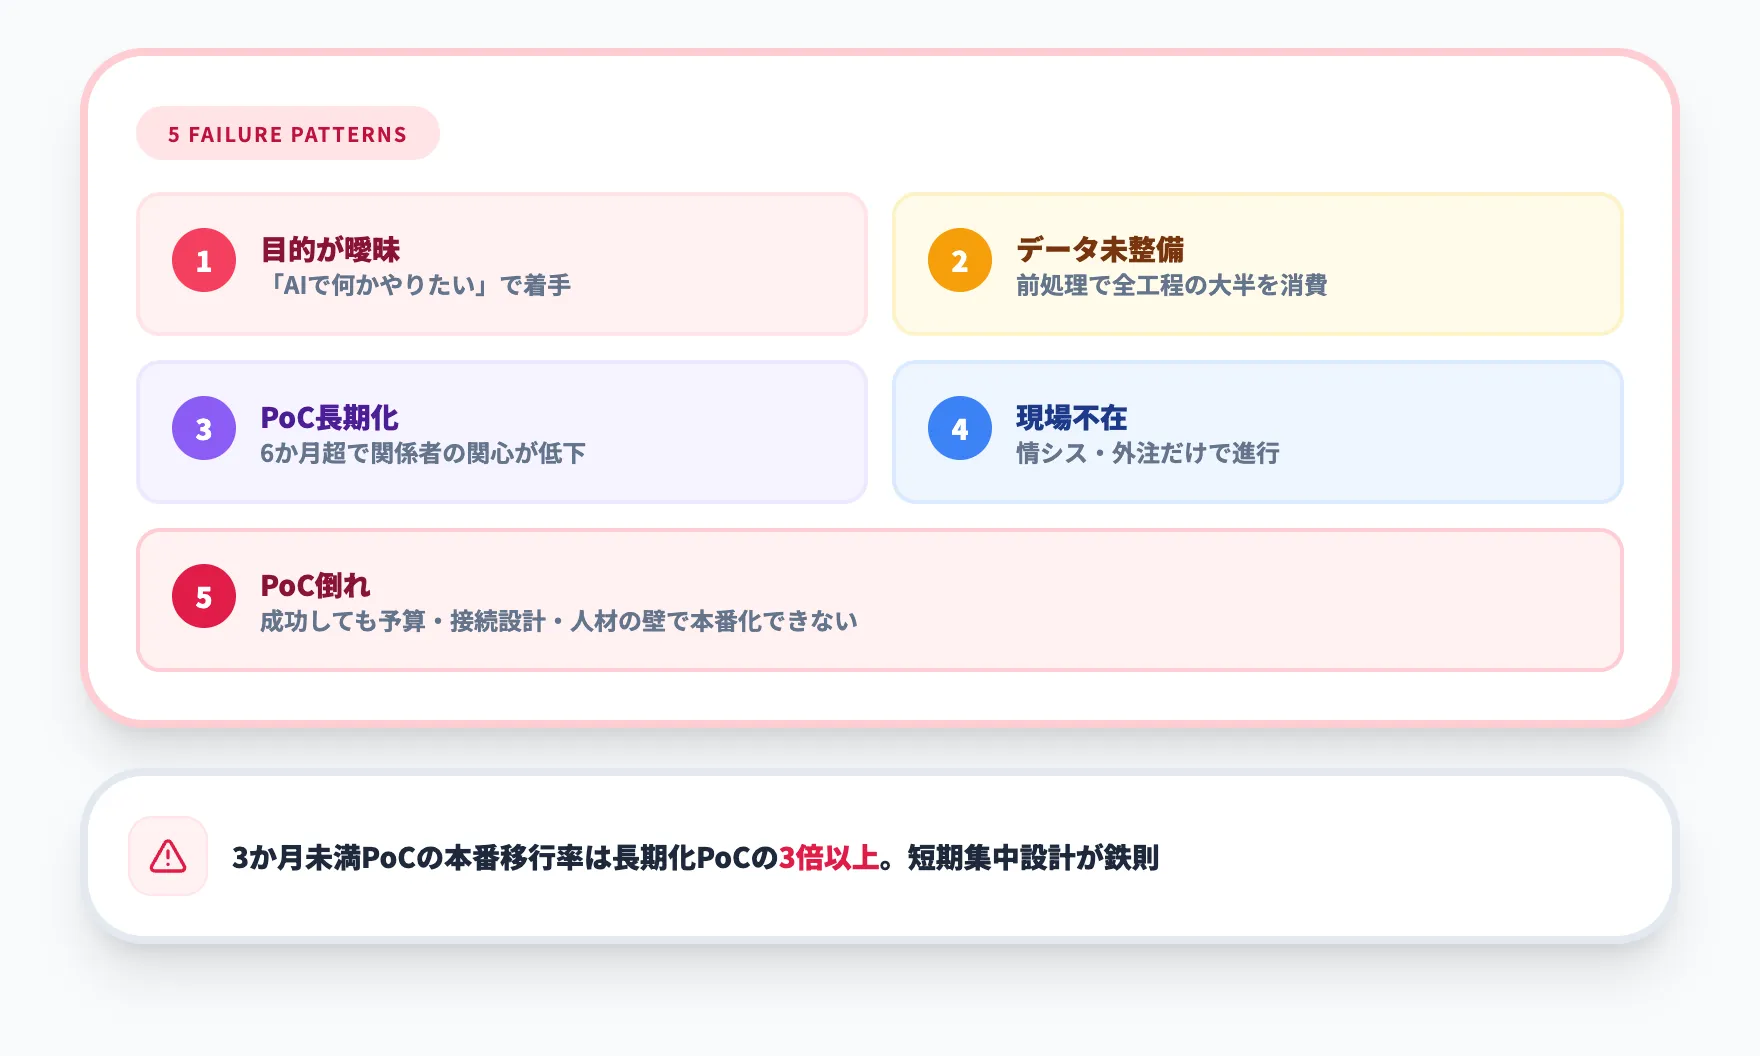Click the red number 5 badge
Image resolution: width=1760 pixels, height=1056 pixels.
[x=203, y=597]
